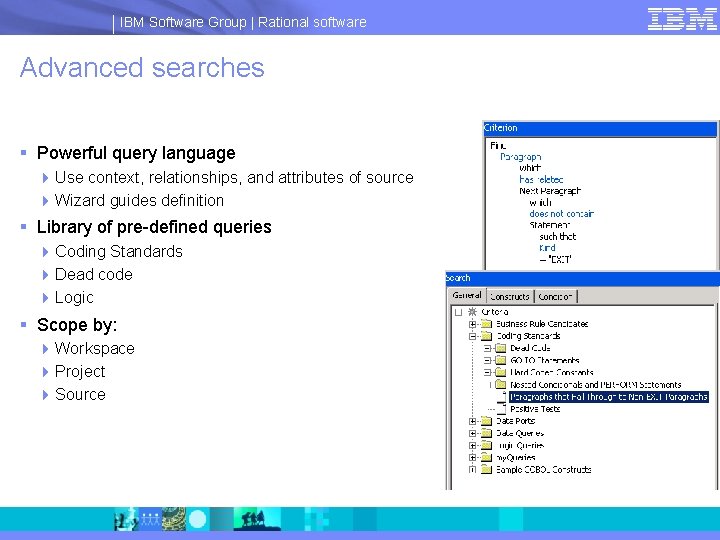Collapse the Coding Standards node
The image size is (720, 540).
click(472, 336)
